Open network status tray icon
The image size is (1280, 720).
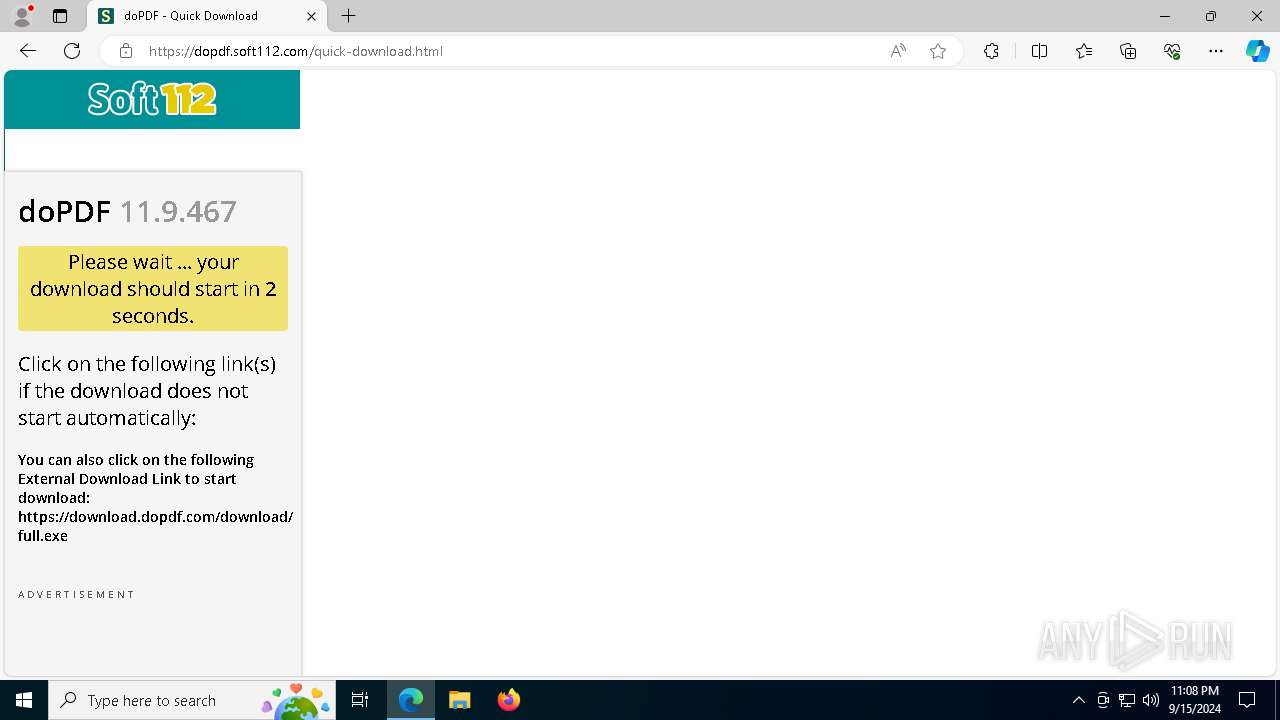pyautogui.click(x=1127, y=700)
